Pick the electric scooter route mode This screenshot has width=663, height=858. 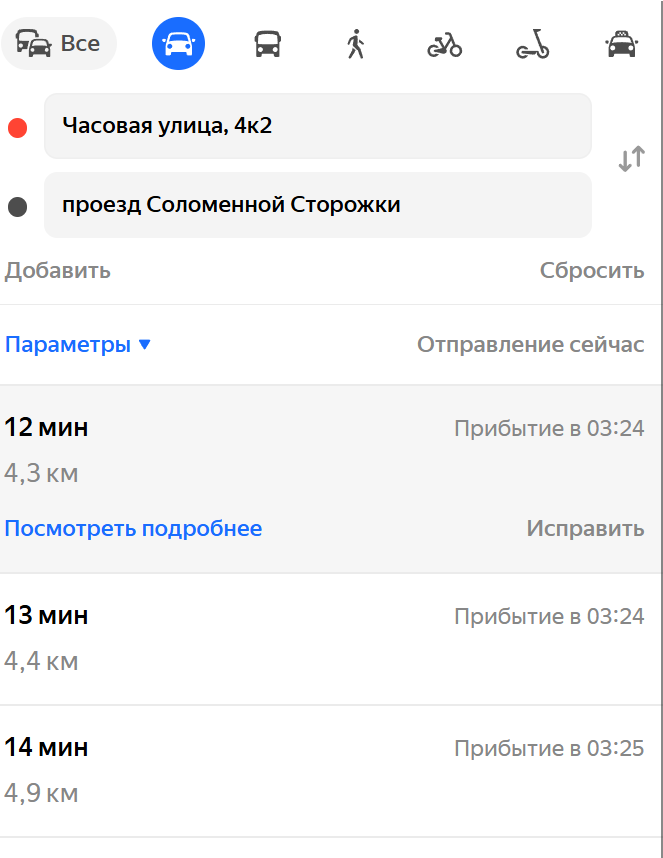pos(532,44)
